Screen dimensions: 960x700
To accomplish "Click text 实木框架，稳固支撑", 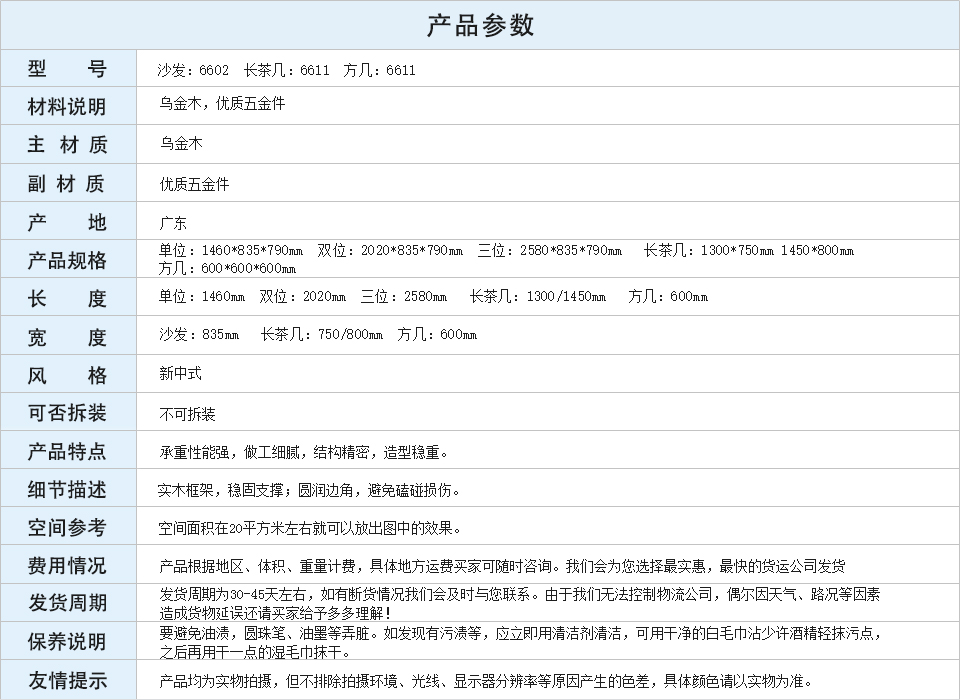I will 221,490.
